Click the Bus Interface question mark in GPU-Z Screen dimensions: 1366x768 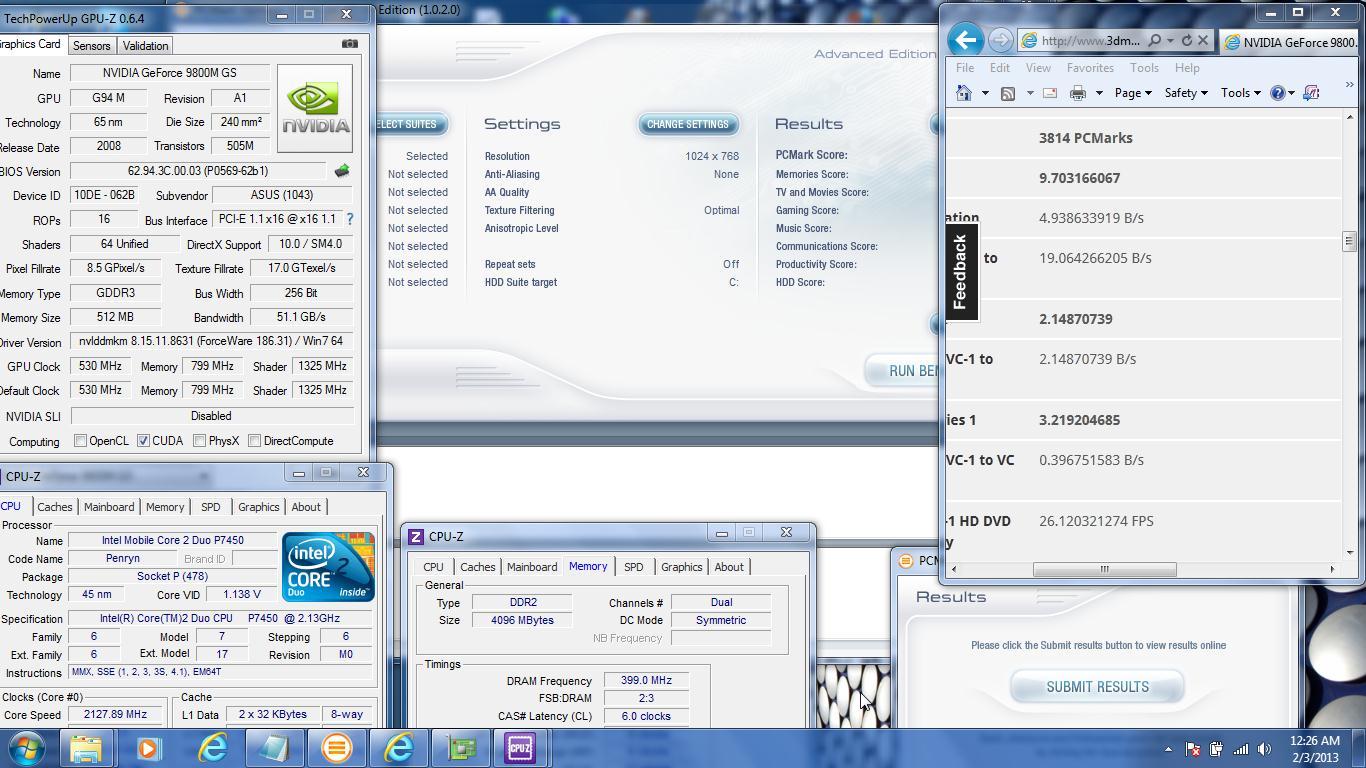349,219
